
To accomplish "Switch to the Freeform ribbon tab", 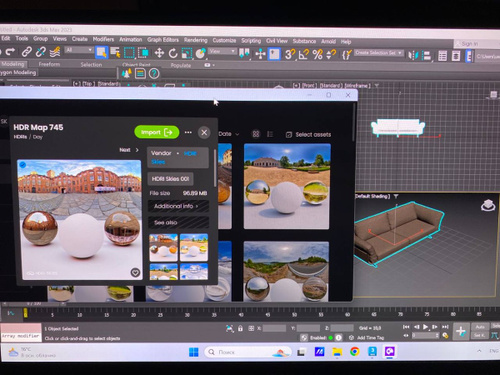I will (49, 64).
